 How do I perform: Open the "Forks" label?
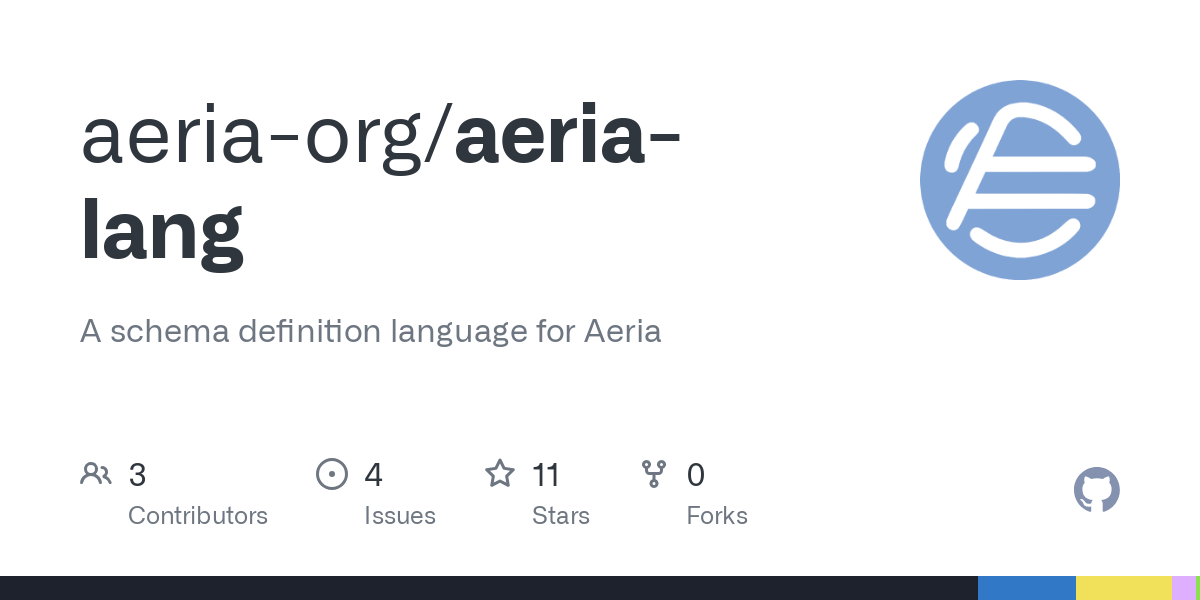coord(717,516)
